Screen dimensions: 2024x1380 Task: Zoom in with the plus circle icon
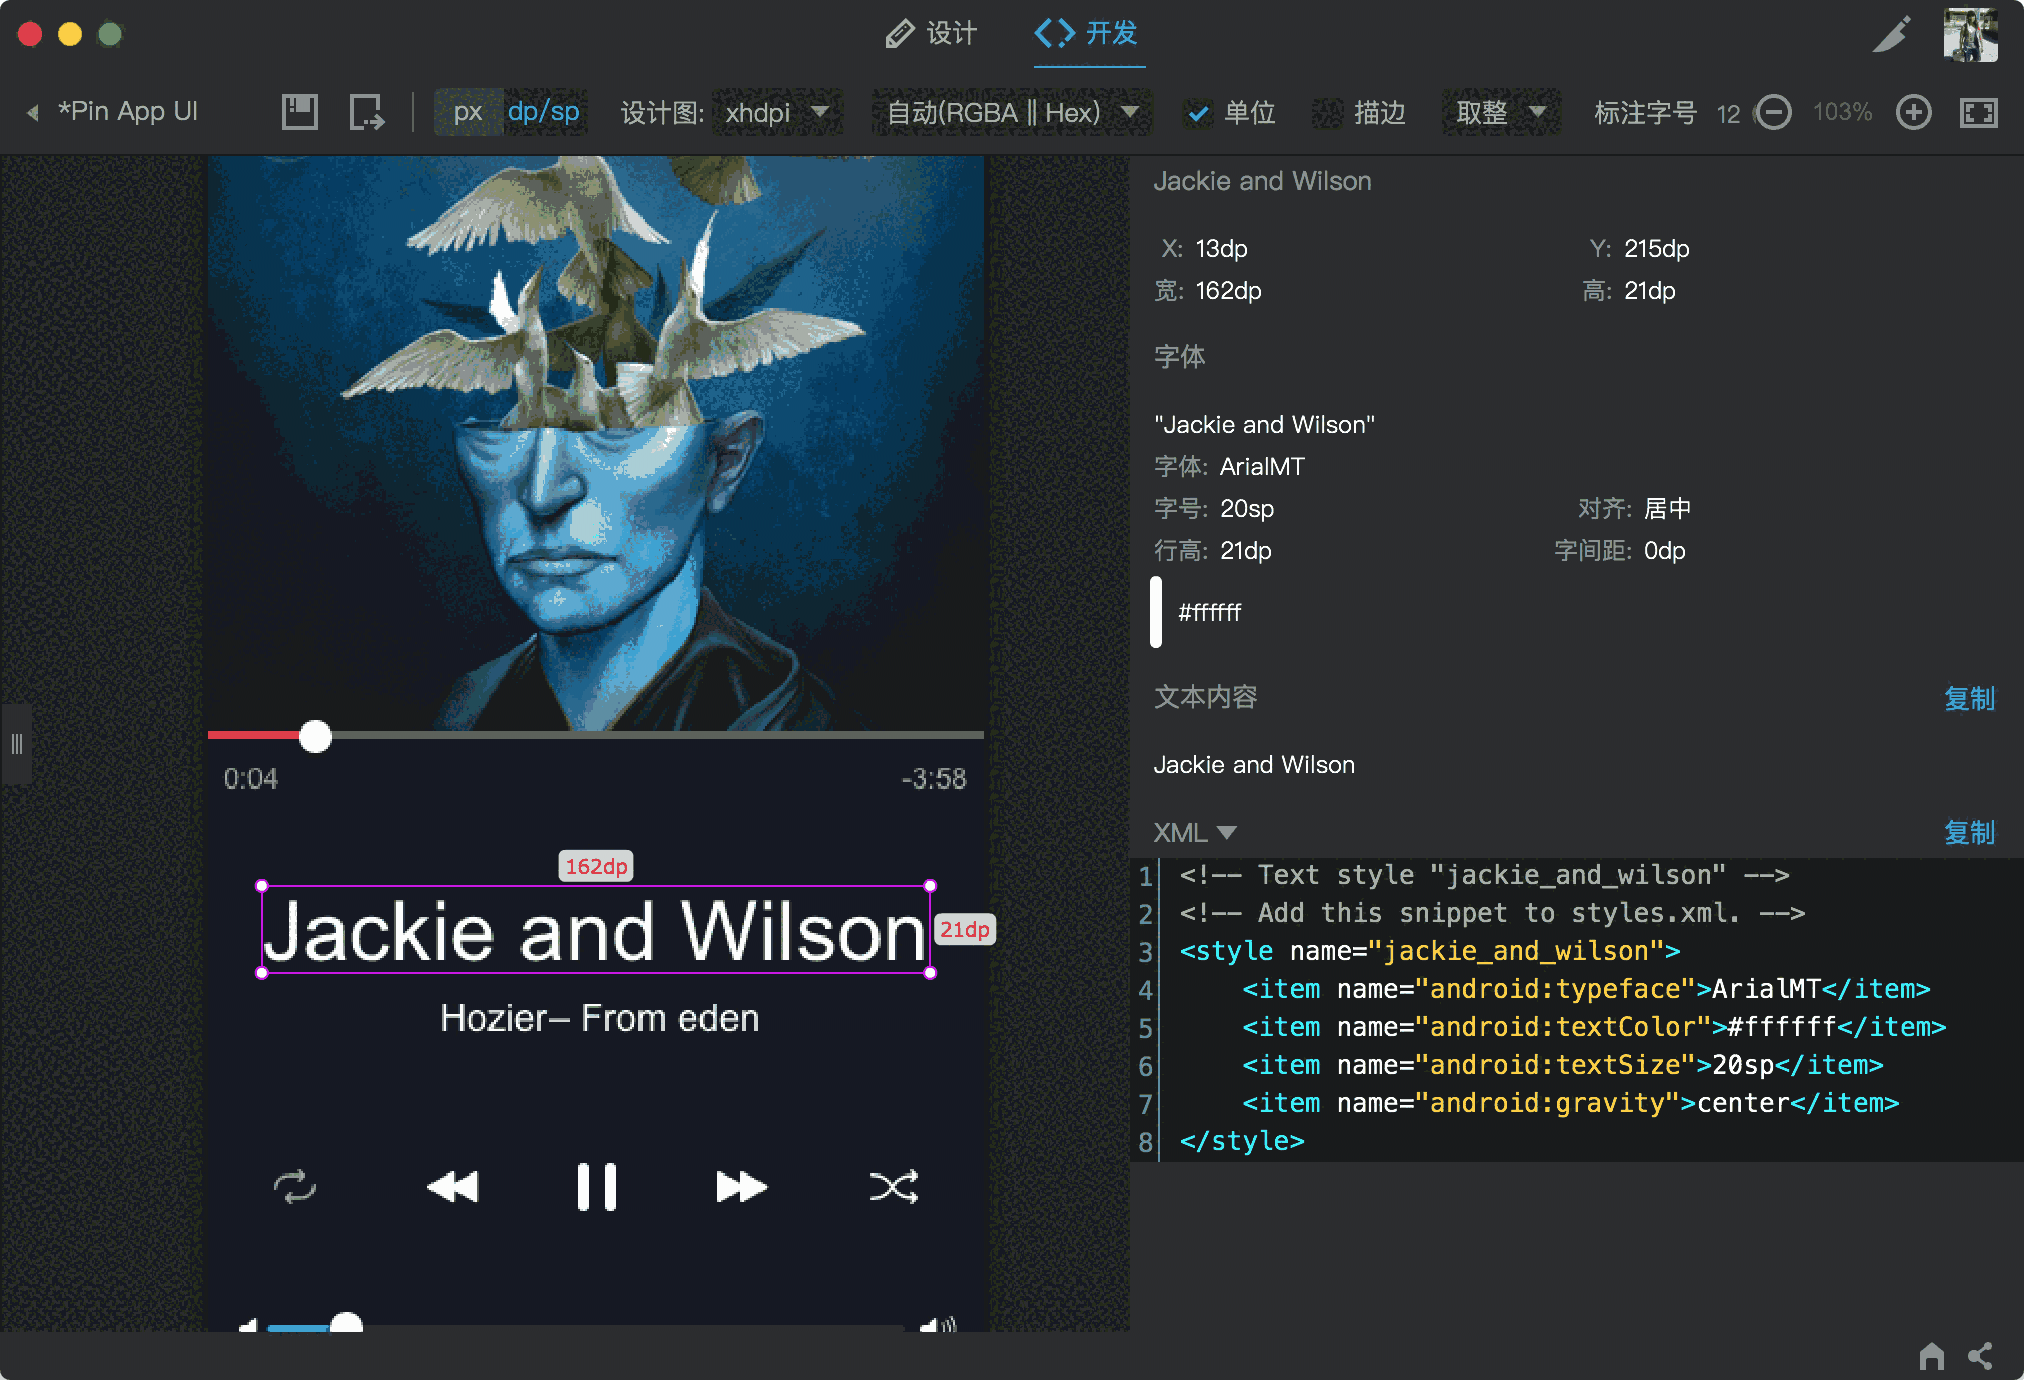(1913, 112)
